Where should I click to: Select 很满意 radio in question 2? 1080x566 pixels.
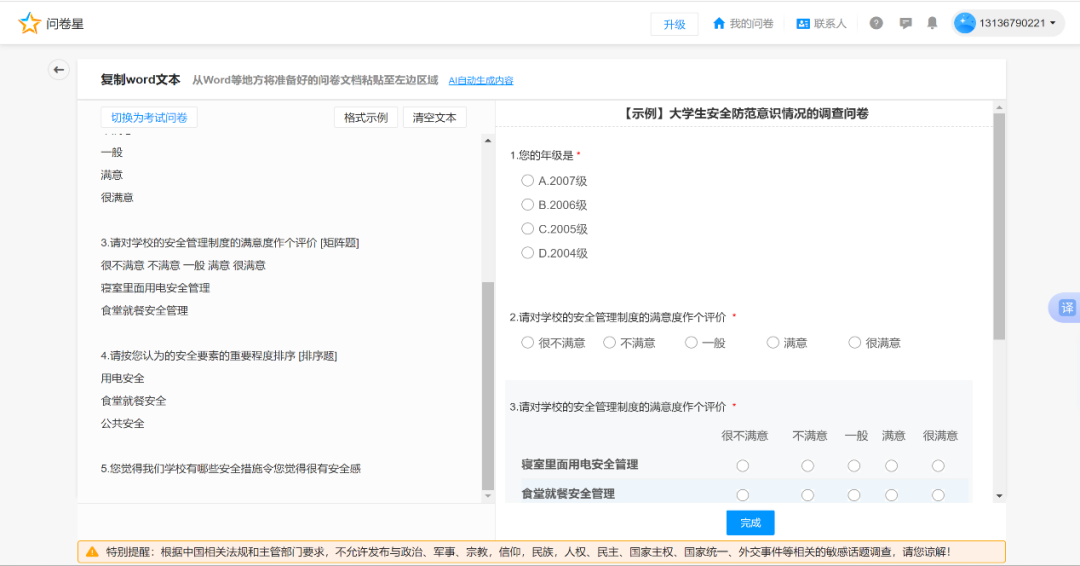(x=855, y=342)
